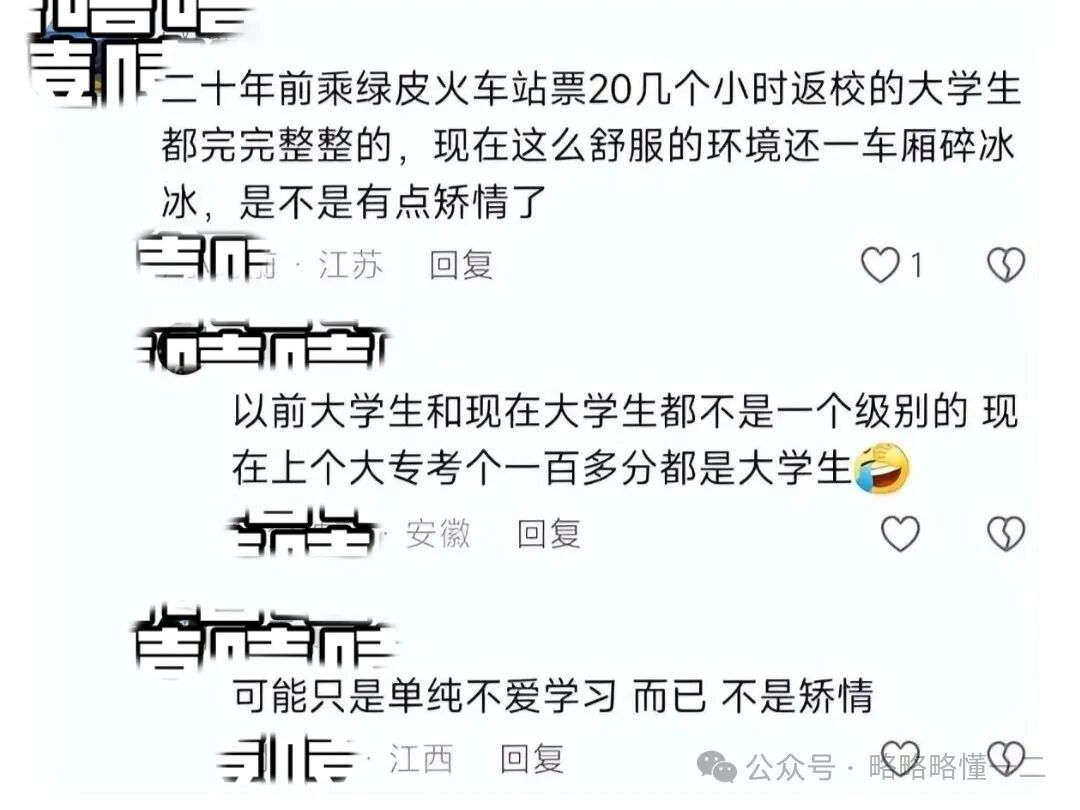Like the comment from 江苏 with one like

pyautogui.click(x=880, y=265)
